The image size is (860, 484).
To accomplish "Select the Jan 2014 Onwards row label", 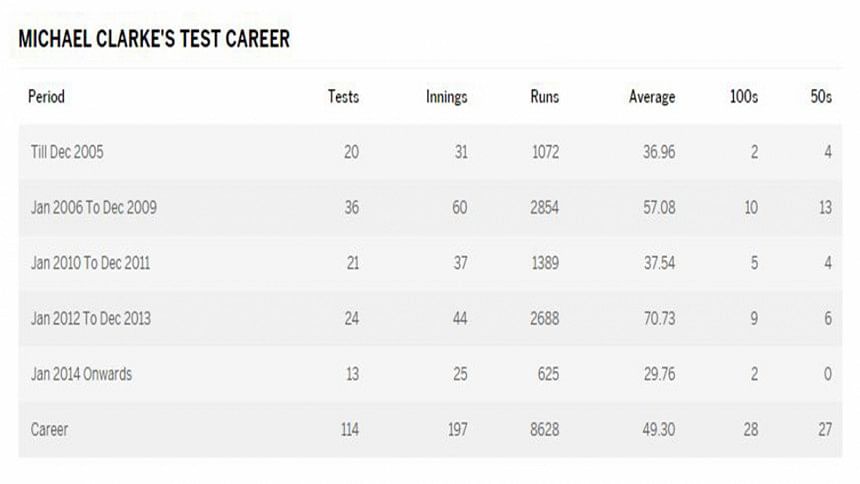I will [81, 374].
